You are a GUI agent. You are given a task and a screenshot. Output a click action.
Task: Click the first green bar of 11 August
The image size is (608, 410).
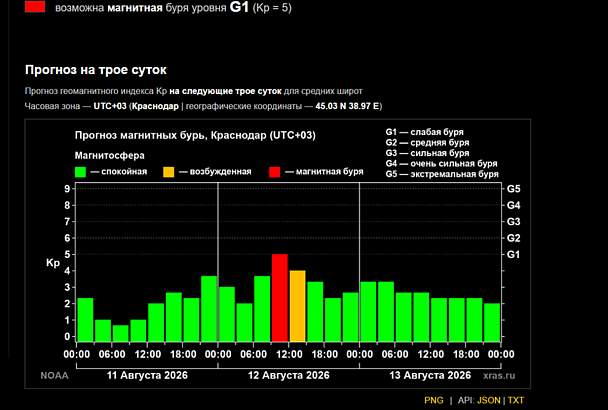(85, 320)
